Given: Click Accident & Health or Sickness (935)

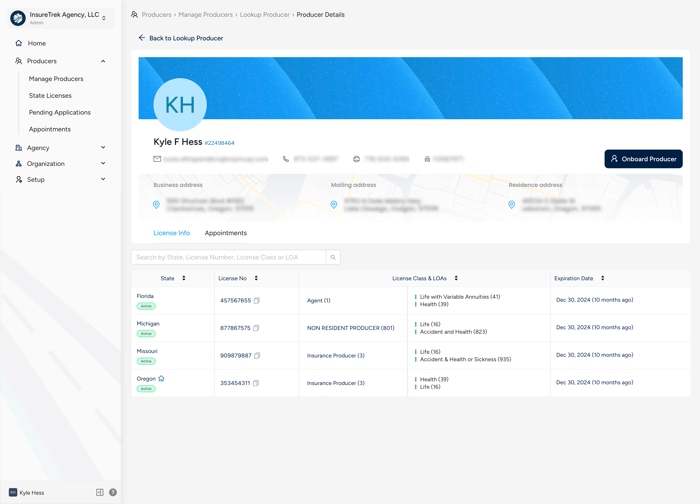Looking at the screenshot, I should pos(465,359).
